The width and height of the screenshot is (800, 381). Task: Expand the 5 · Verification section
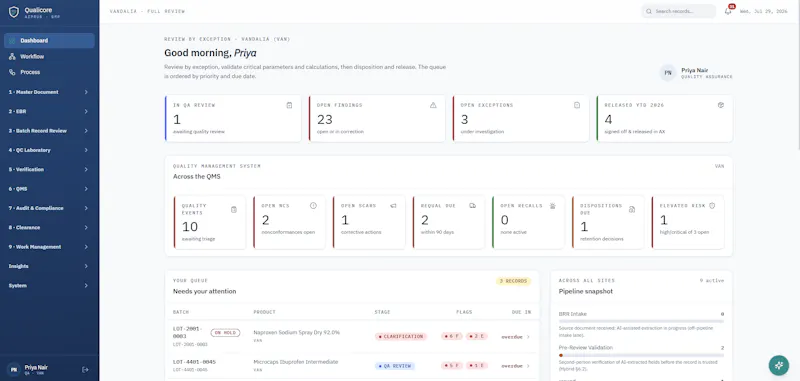pyautogui.click(x=49, y=169)
